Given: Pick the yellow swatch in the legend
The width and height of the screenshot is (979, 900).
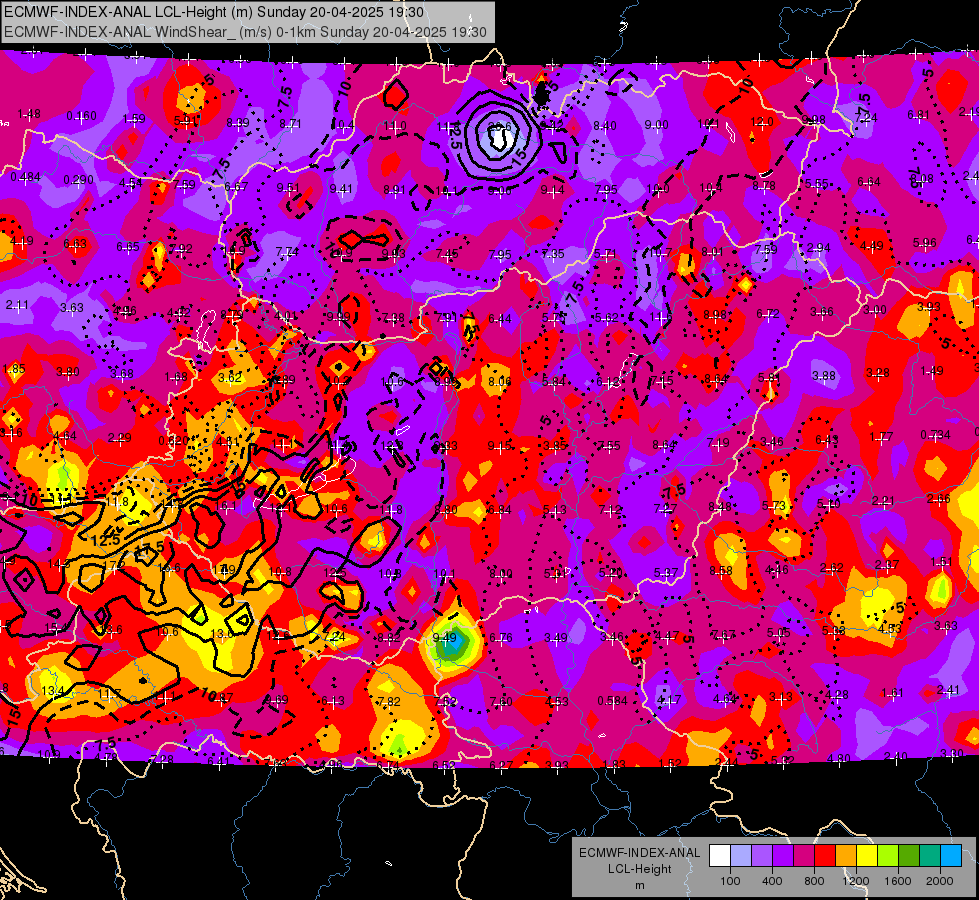Looking at the screenshot, I should click(x=867, y=856).
